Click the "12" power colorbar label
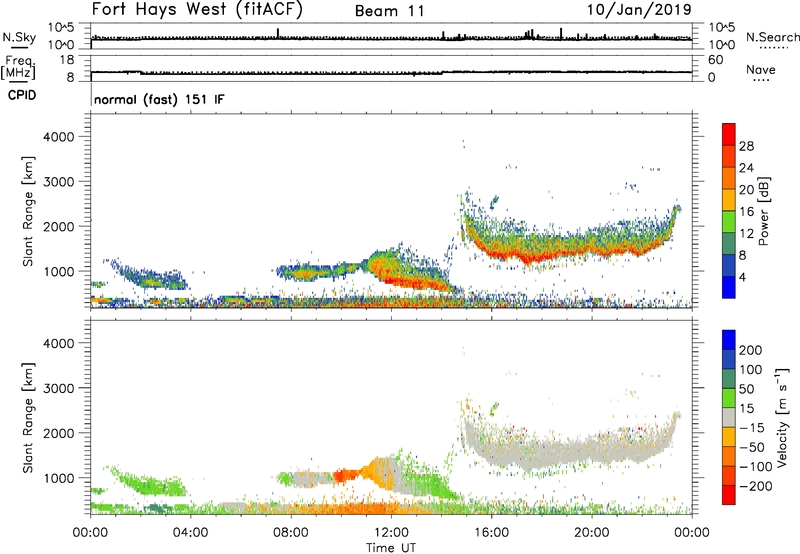Image resolution: width=800 pixels, height=554 pixels. click(x=746, y=234)
